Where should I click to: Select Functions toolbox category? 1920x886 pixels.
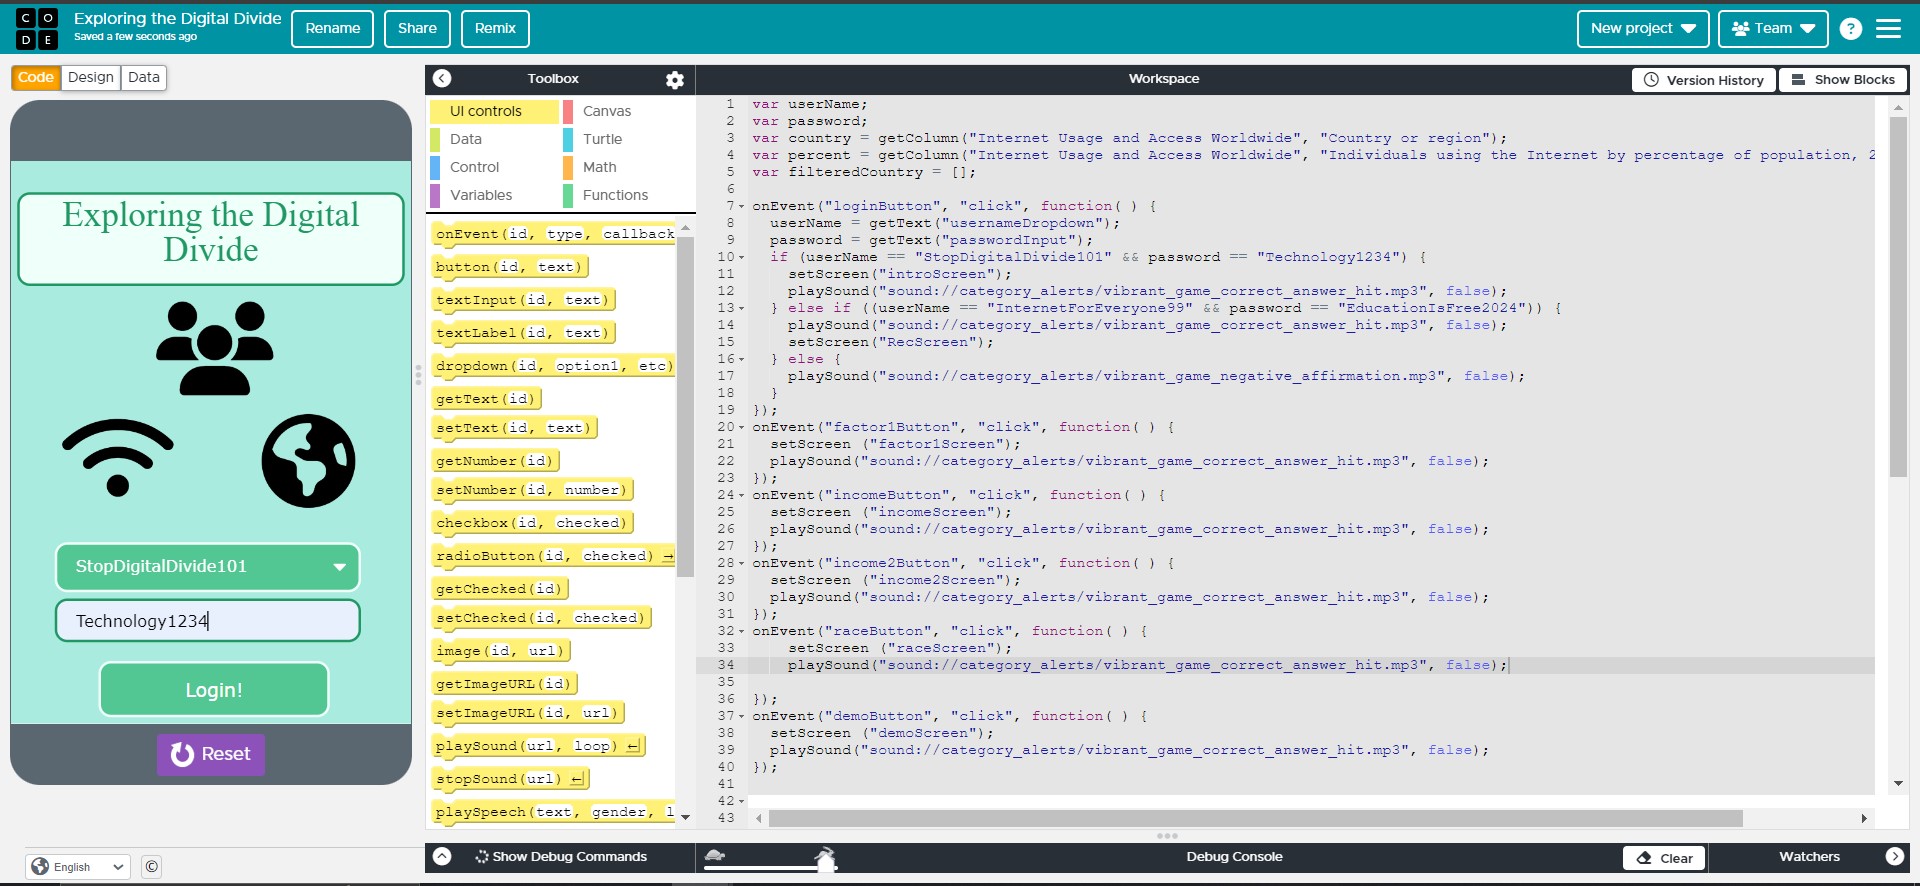pyautogui.click(x=627, y=195)
